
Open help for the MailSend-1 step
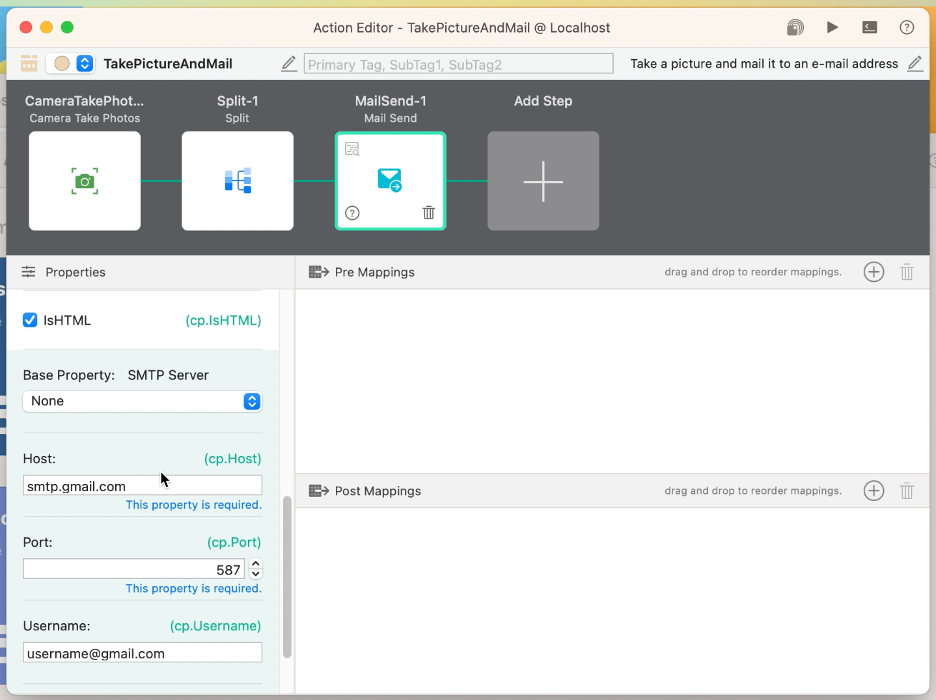tap(353, 212)
